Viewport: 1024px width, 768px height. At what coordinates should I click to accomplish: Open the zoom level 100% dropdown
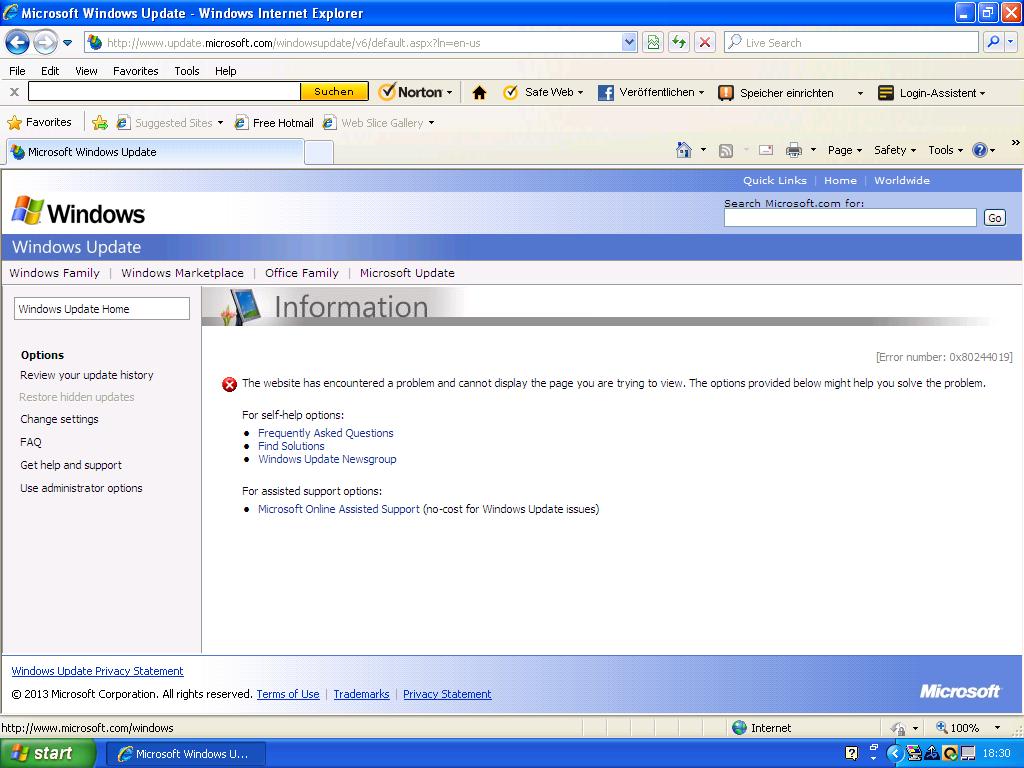click(x=997, y=728)
